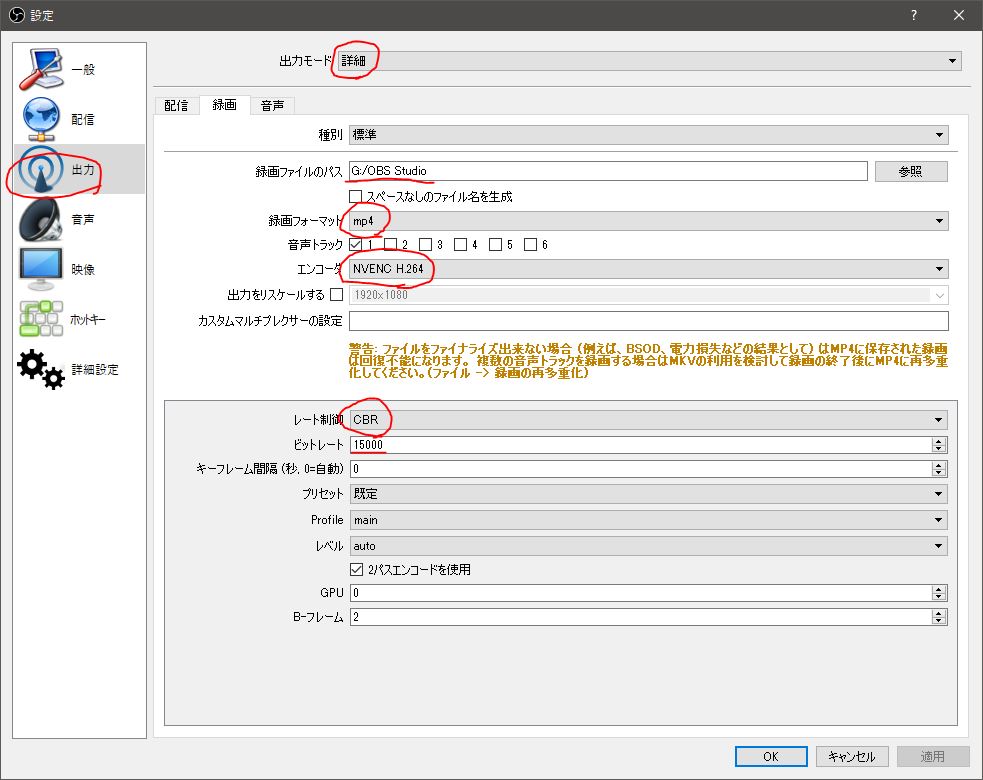Open the 1920x1080 rescale resolution dropdown
Viewport: 983px width, 780px height.
648,295
